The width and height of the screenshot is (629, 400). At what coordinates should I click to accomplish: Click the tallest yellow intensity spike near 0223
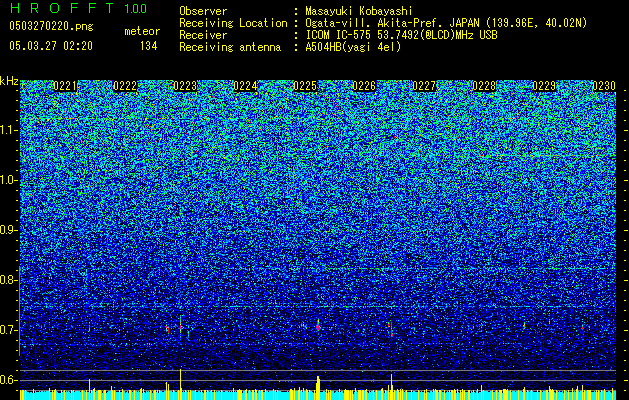tap(181, 380)
